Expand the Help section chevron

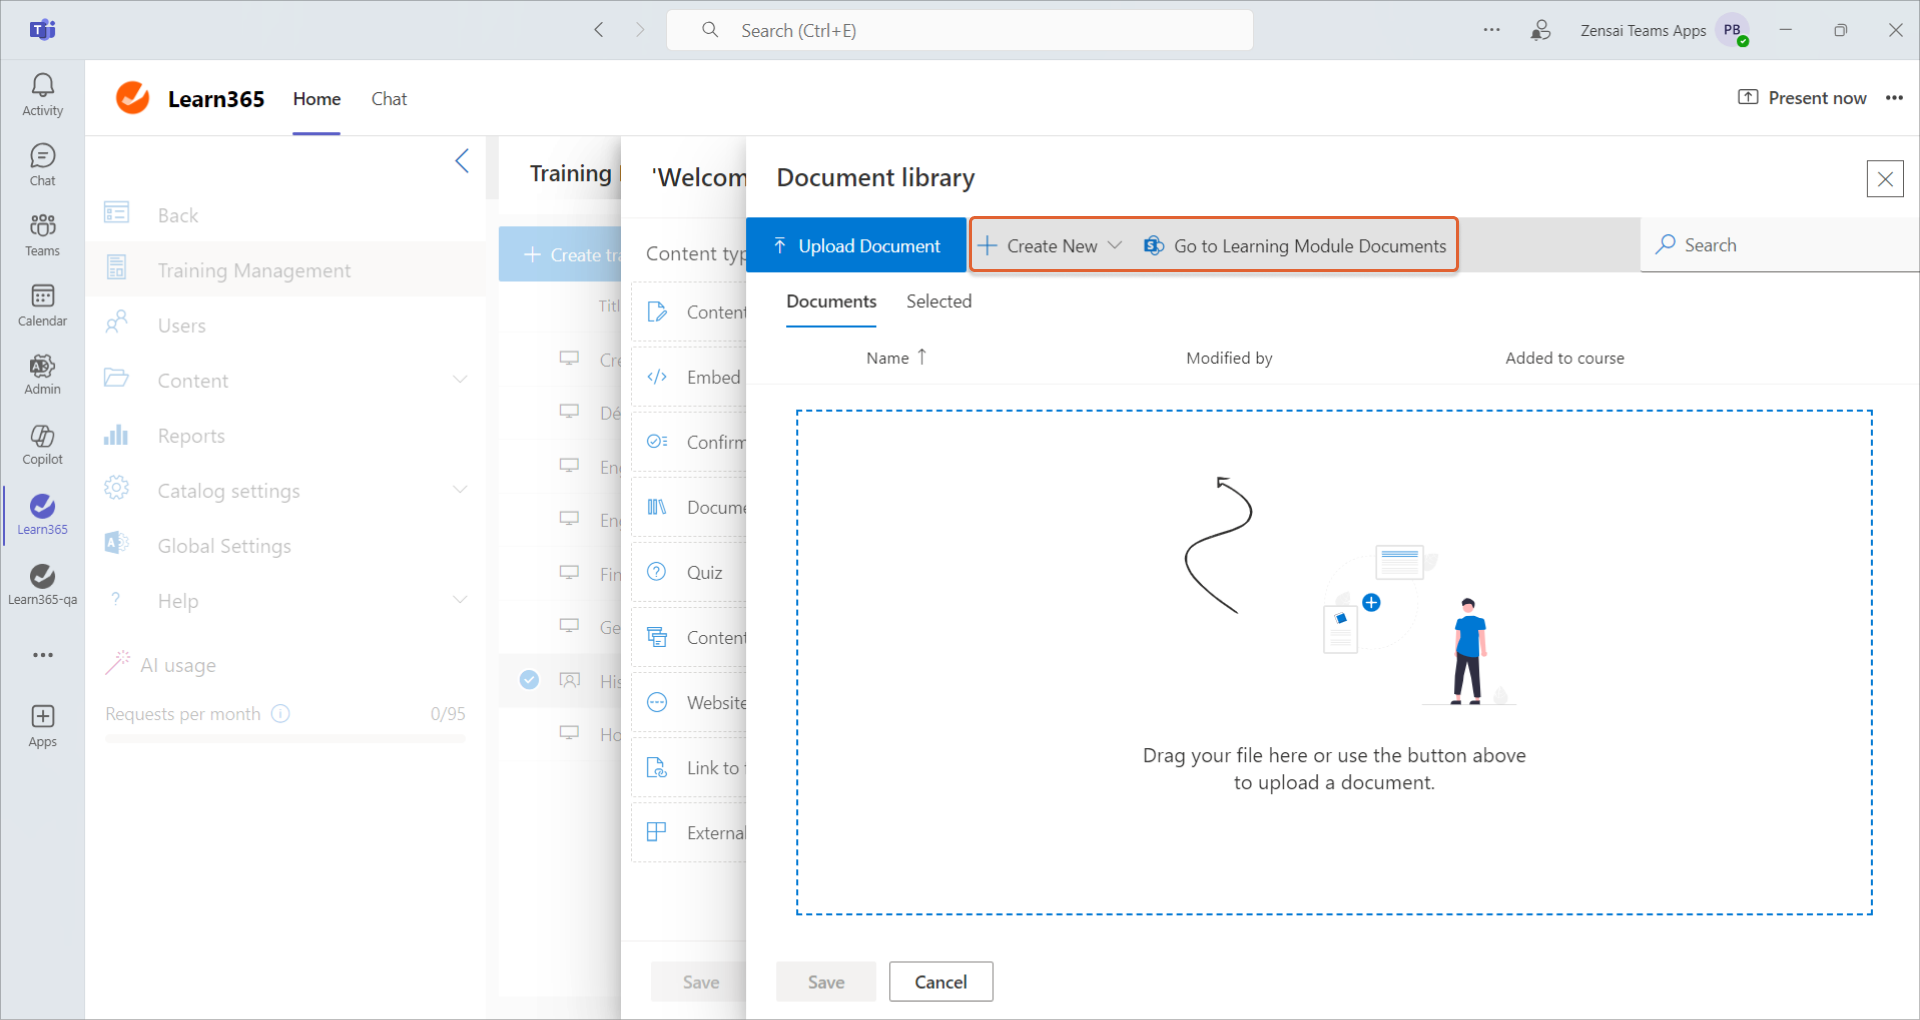[x=460, y=600]
